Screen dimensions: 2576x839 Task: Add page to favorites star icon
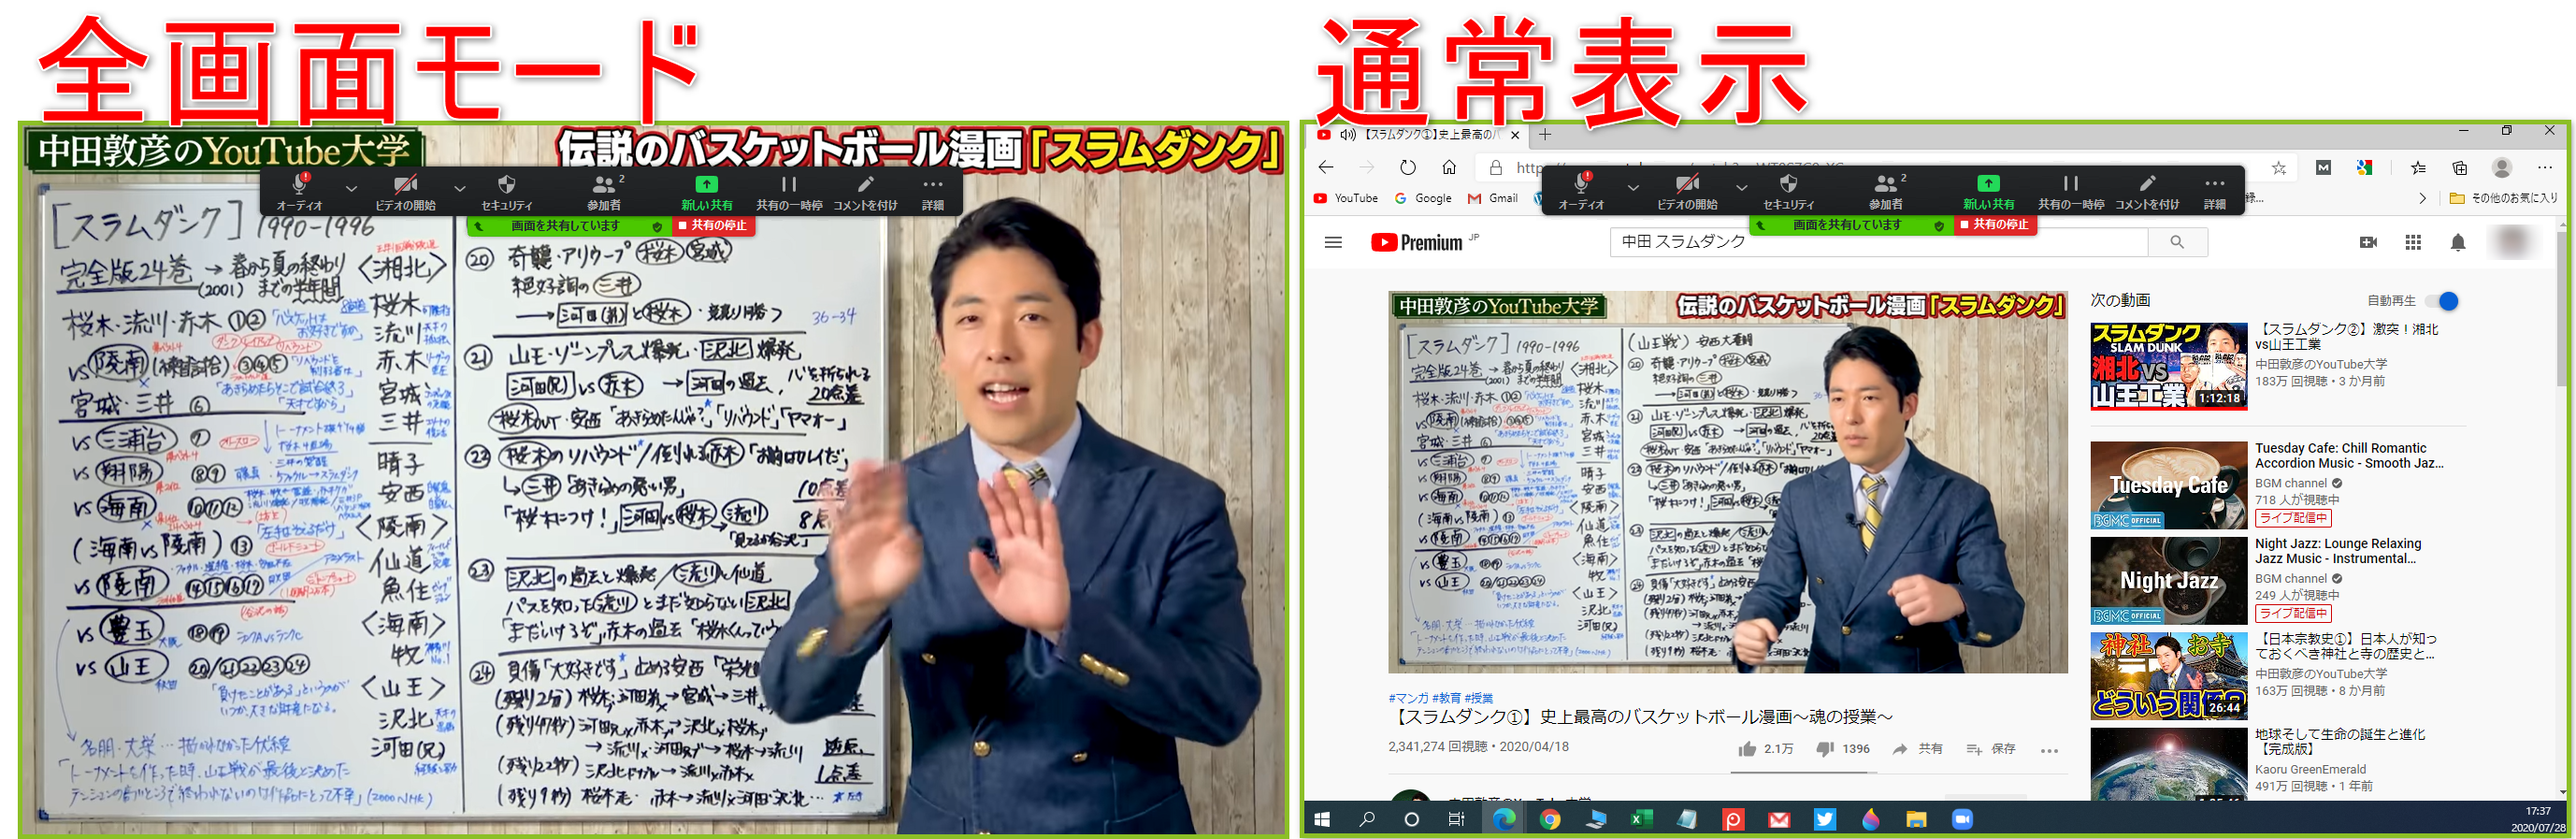2279,168
